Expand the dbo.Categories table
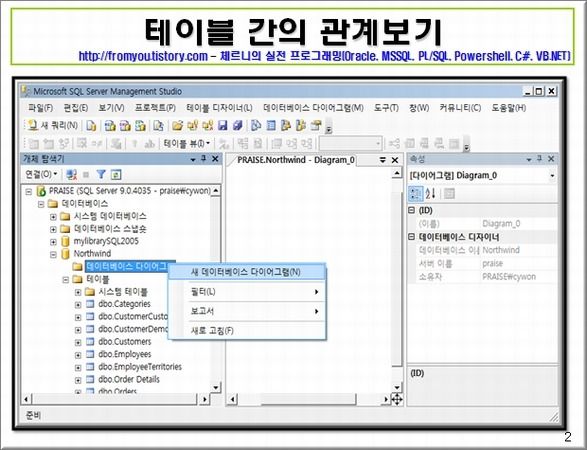587x450 pixels. [x=78, y=305]
